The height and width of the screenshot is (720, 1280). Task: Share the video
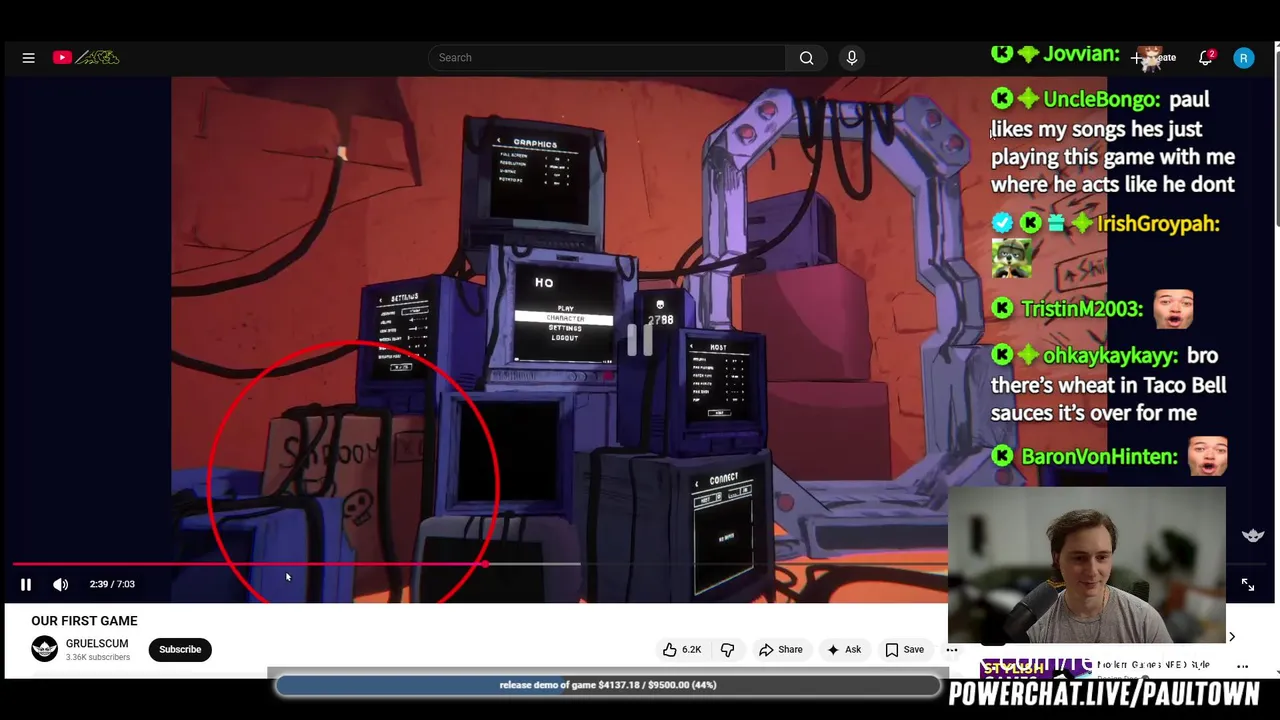coord(780,650)
